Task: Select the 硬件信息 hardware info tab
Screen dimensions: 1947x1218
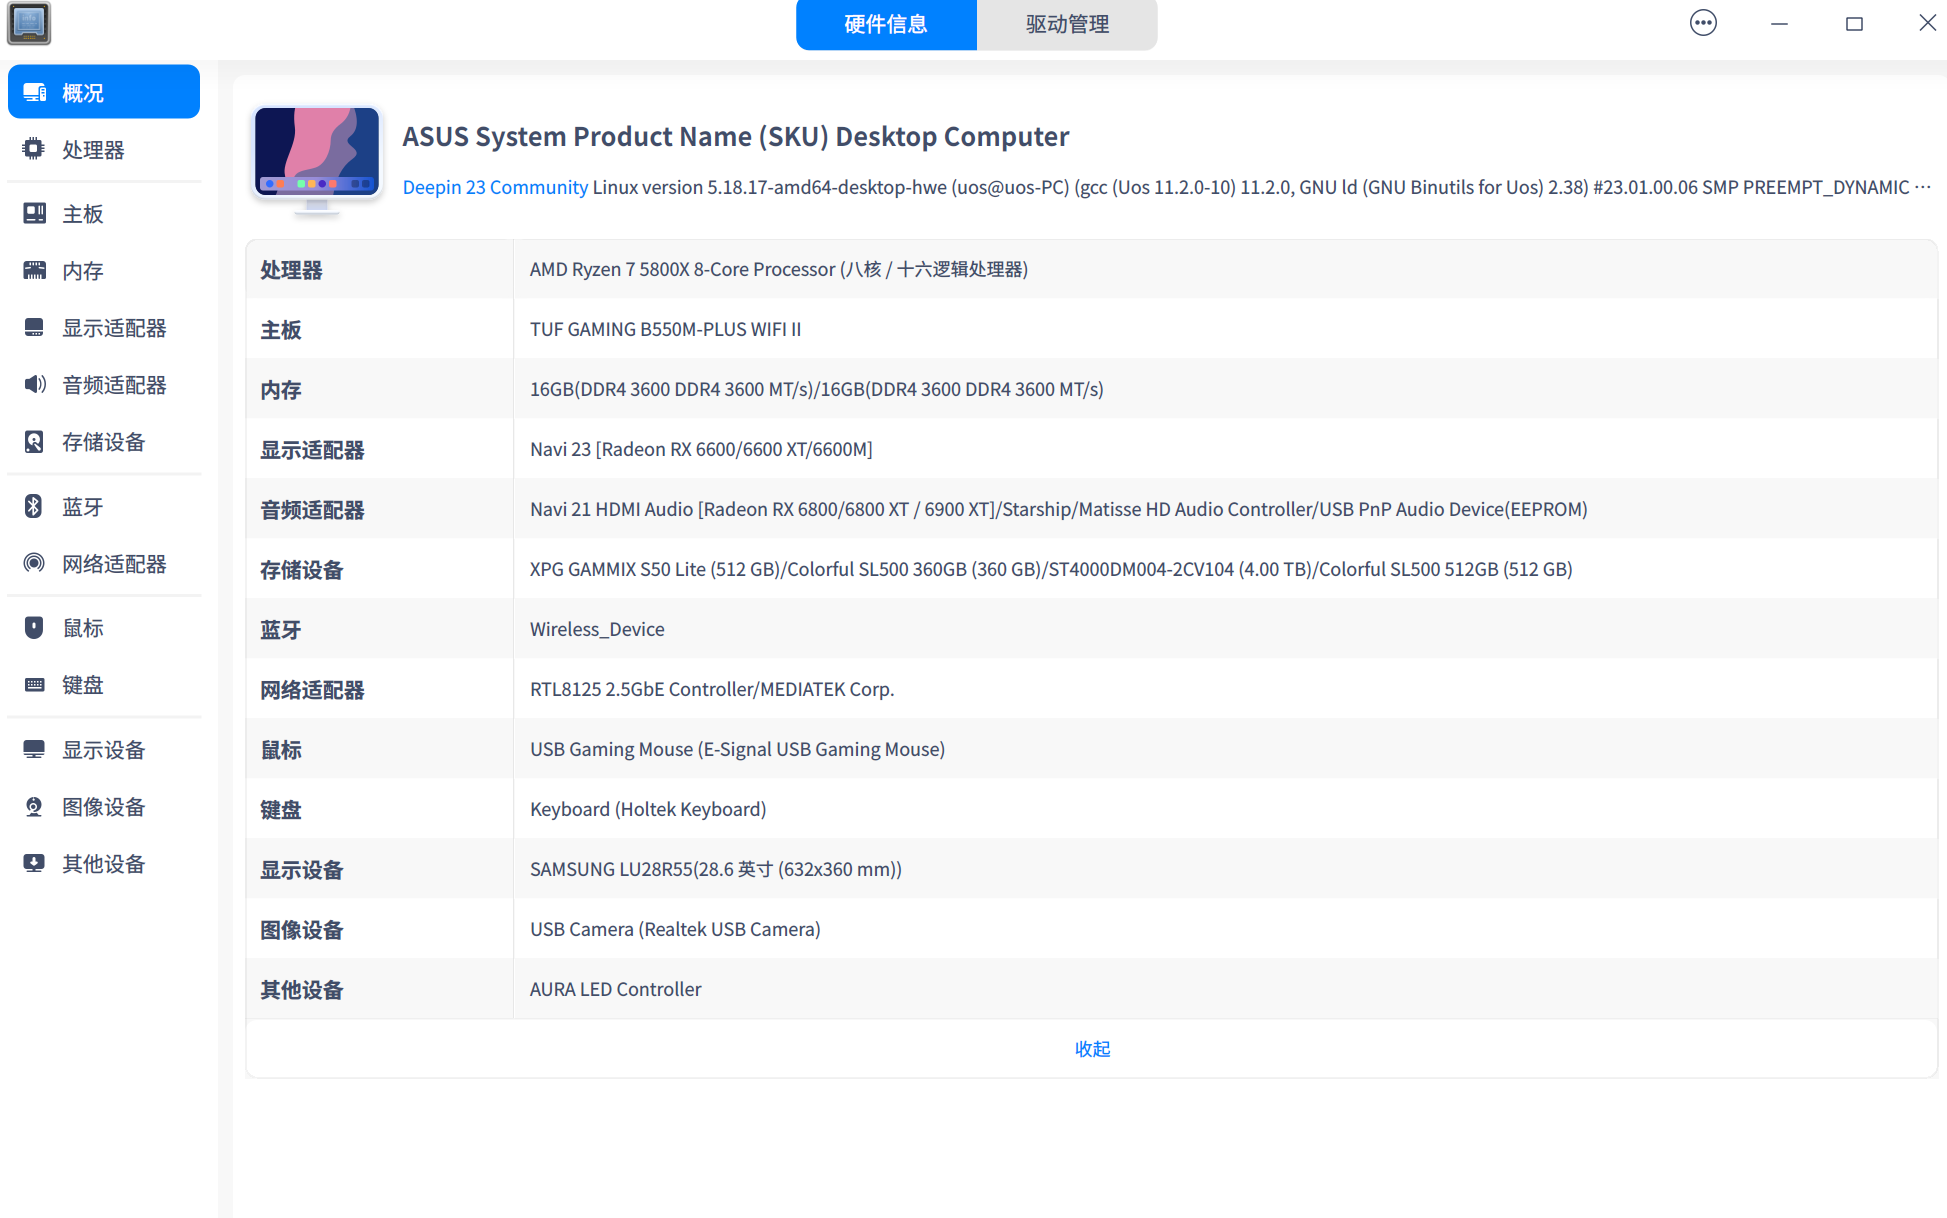Action: (x=885, y=24)
